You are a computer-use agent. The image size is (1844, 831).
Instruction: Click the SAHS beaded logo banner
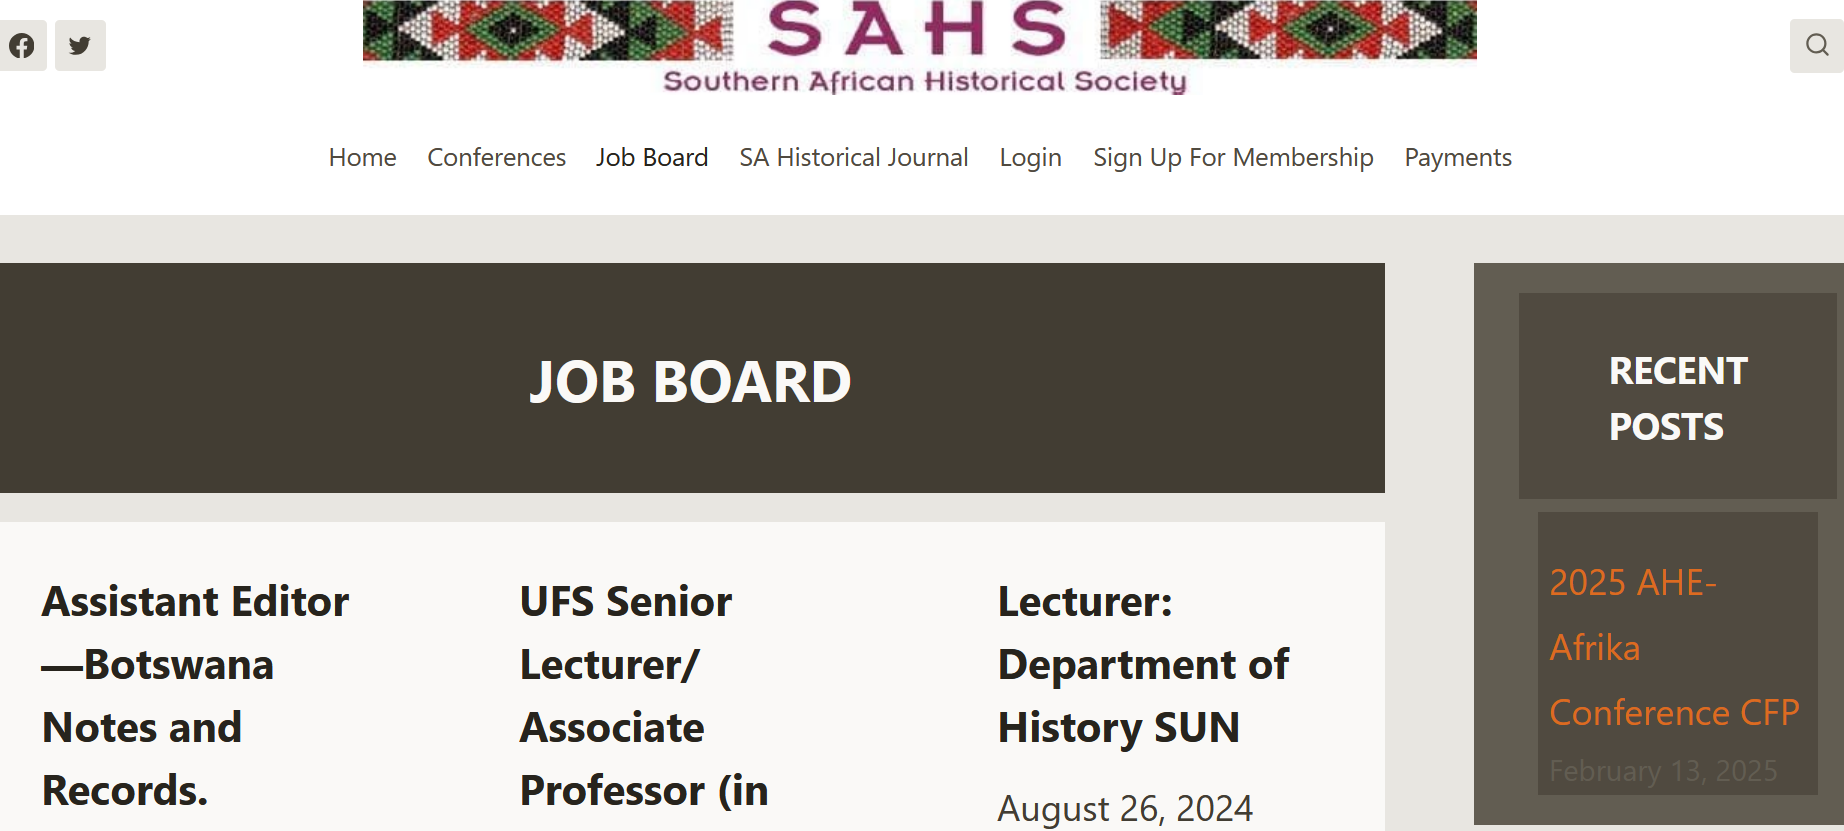click(920, 46)
